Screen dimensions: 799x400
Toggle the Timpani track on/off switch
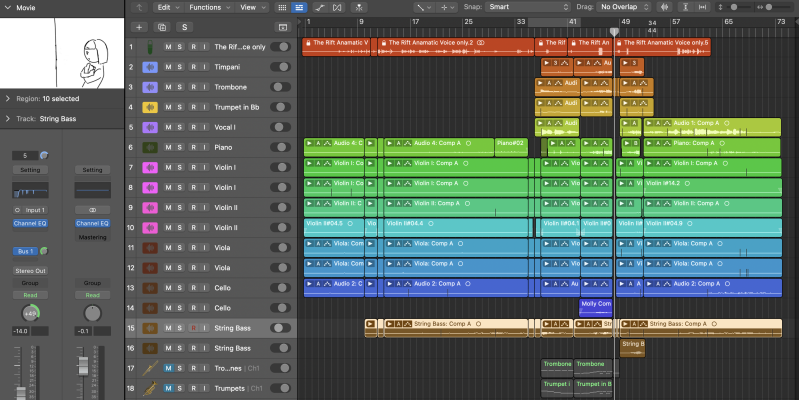(281, 67)
